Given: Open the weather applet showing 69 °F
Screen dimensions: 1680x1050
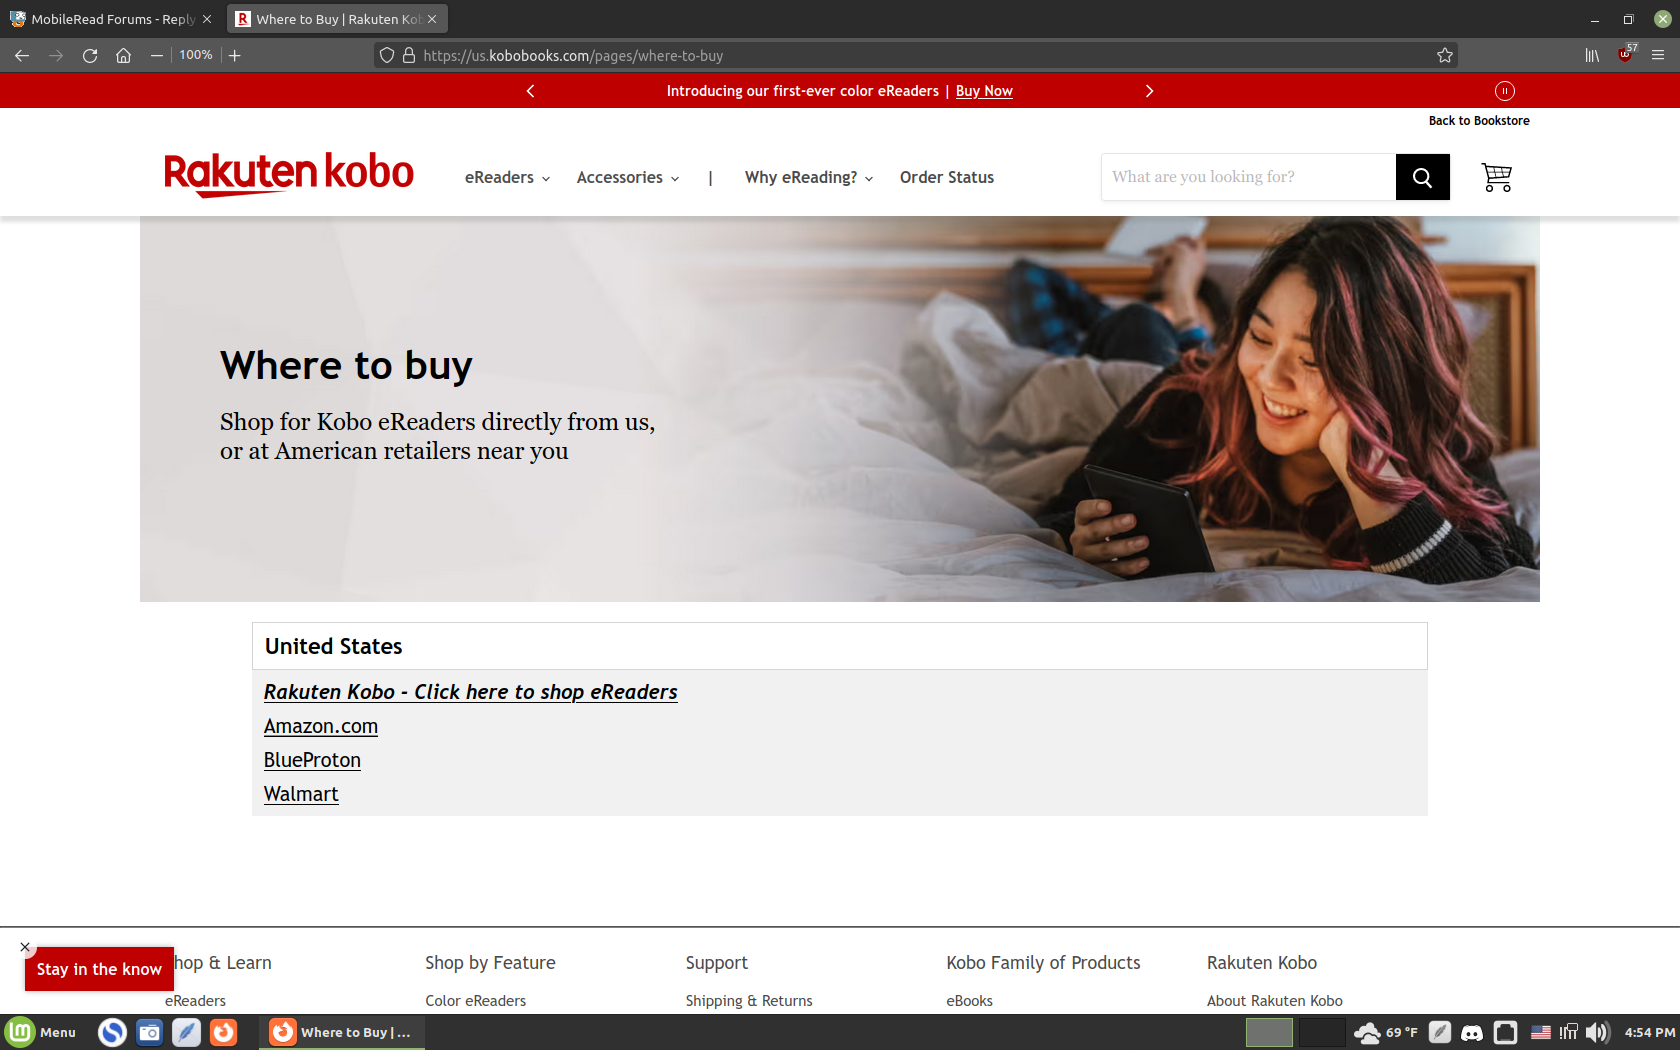Looking at the screenshot, I should [x=1386, y=1032].
